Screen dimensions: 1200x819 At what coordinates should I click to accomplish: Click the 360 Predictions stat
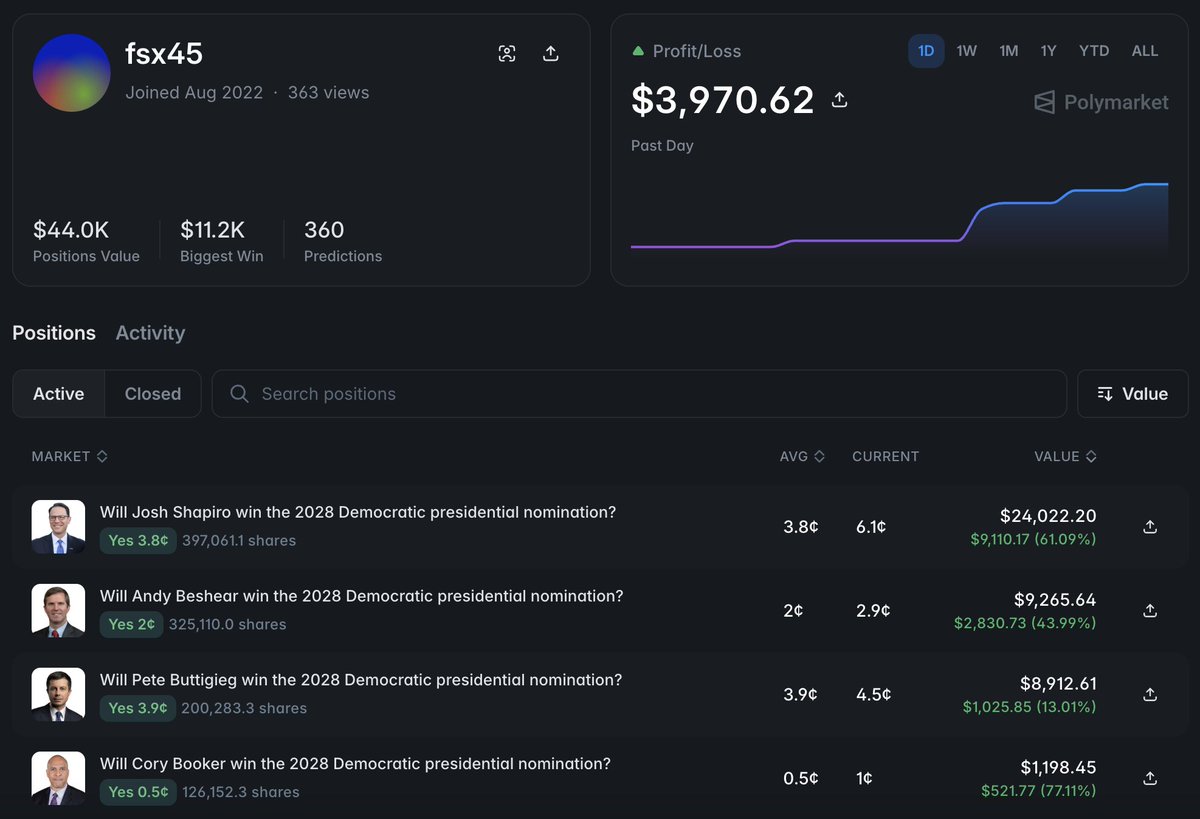pyautogui.click(x=343, y=241)
